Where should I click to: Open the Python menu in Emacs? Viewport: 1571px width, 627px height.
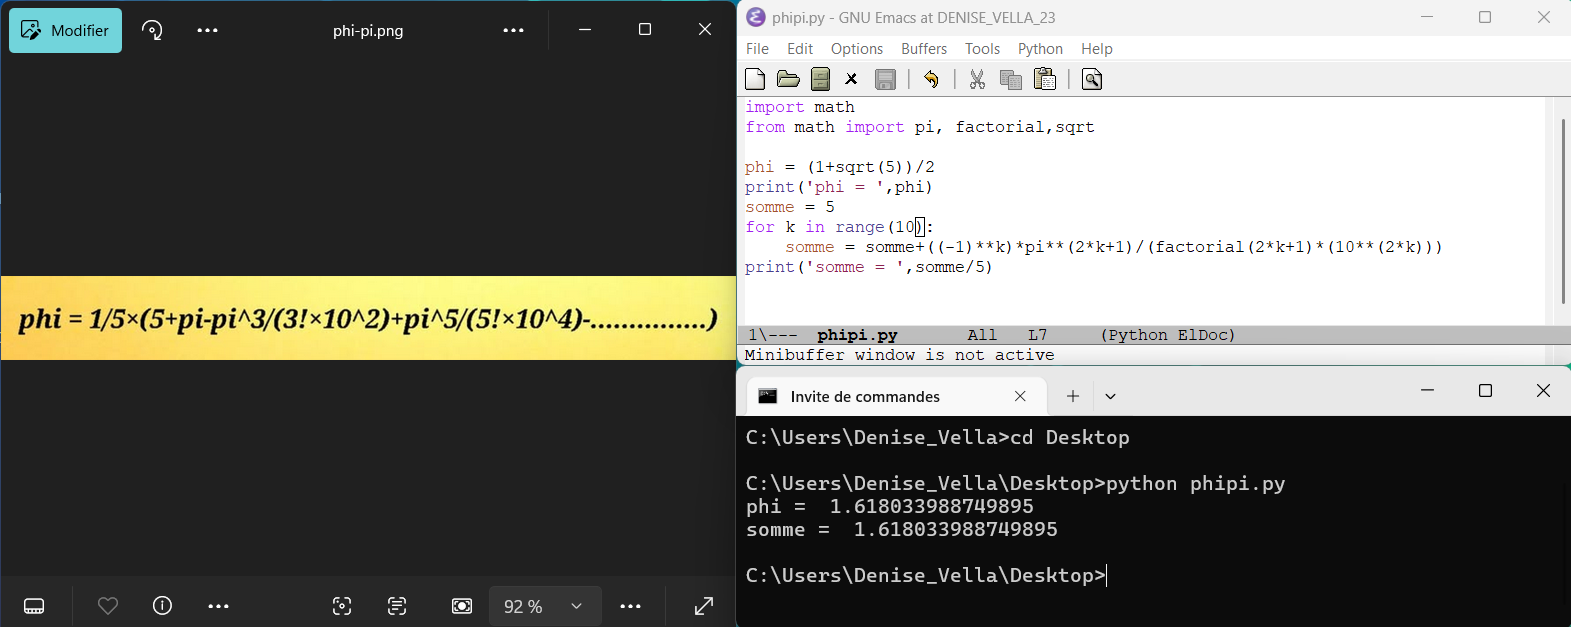point(1040,49)
